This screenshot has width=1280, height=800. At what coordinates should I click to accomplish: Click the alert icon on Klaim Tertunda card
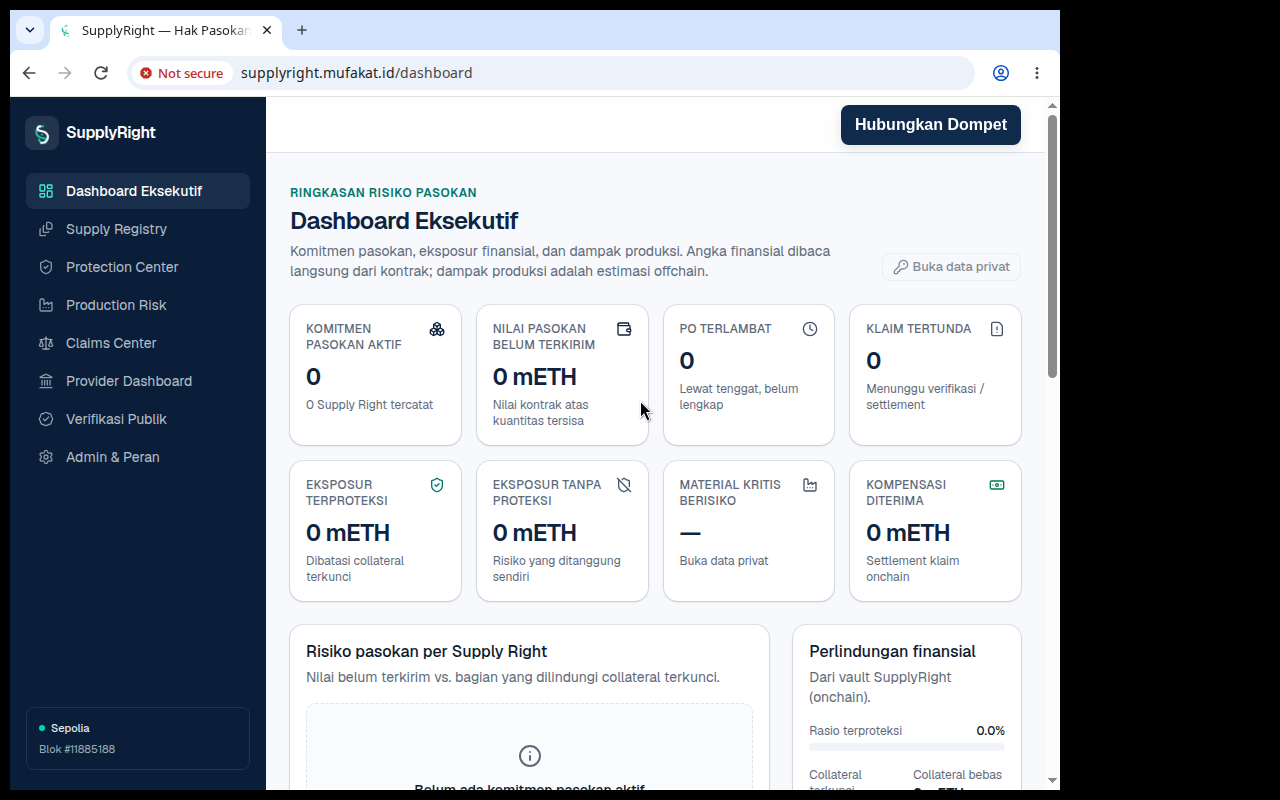coord(997,329)
